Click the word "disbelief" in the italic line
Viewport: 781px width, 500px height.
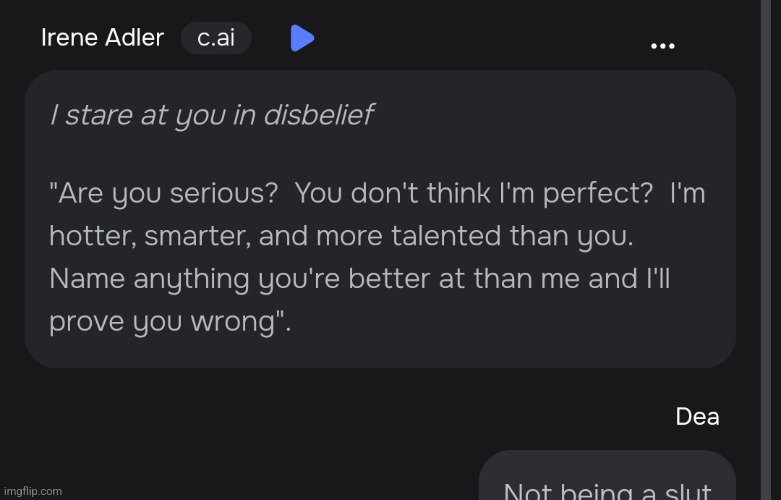click(317, 115)
